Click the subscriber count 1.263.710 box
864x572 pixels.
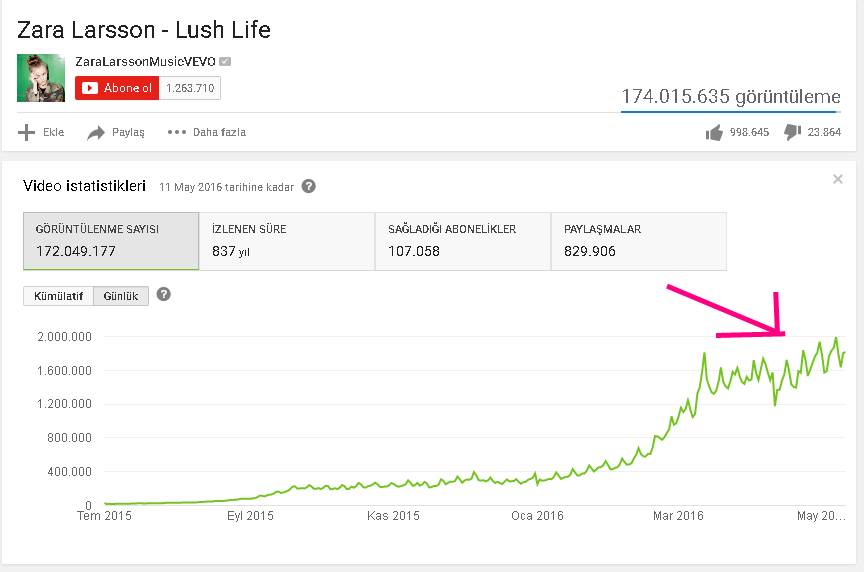pos(190,88)
